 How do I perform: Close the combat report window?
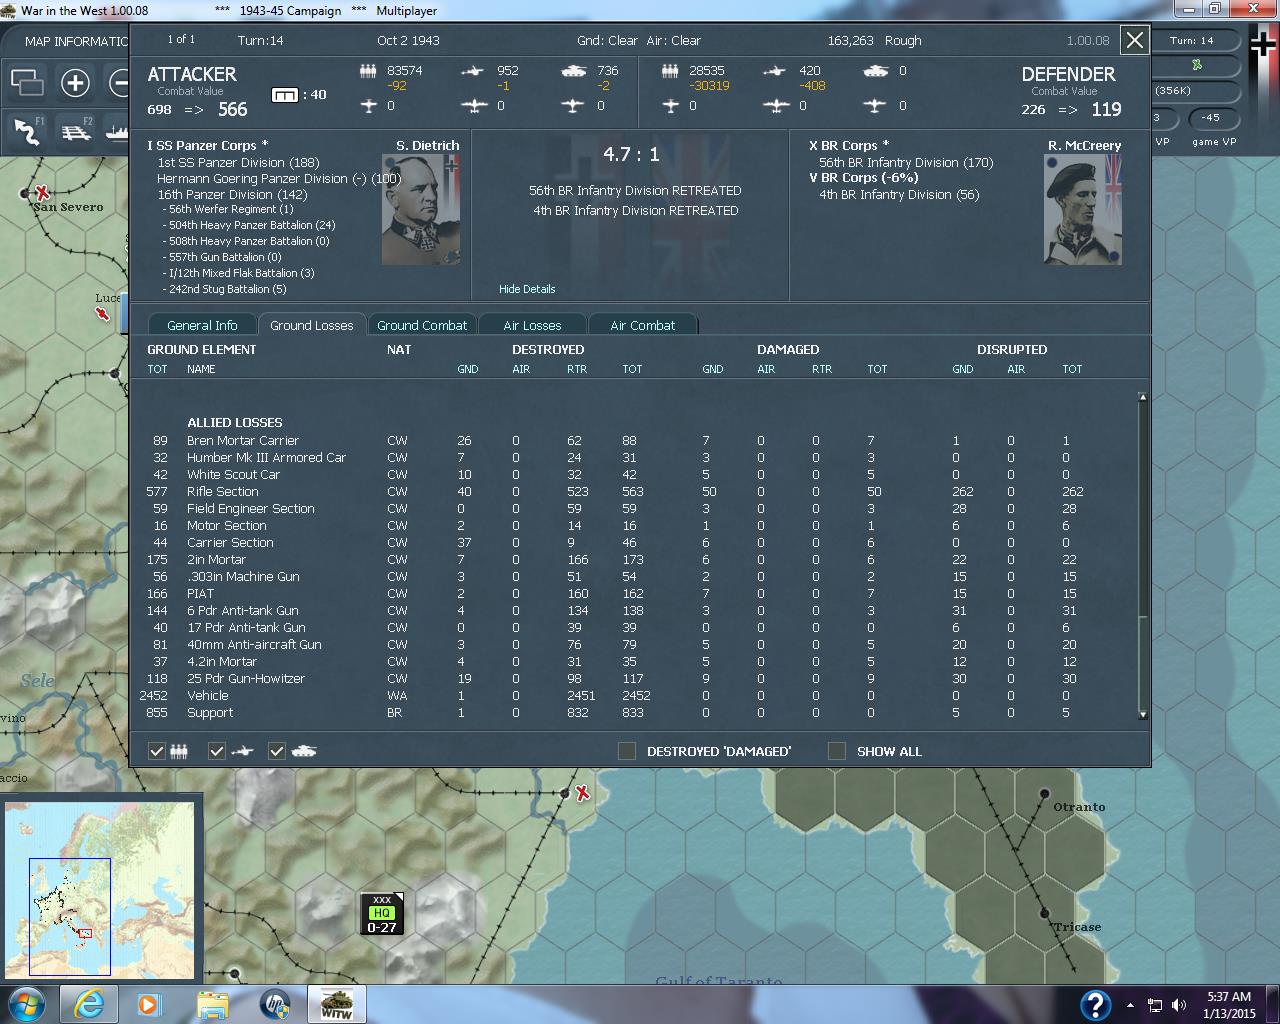pyautogui.click(x=1135, y=40)
